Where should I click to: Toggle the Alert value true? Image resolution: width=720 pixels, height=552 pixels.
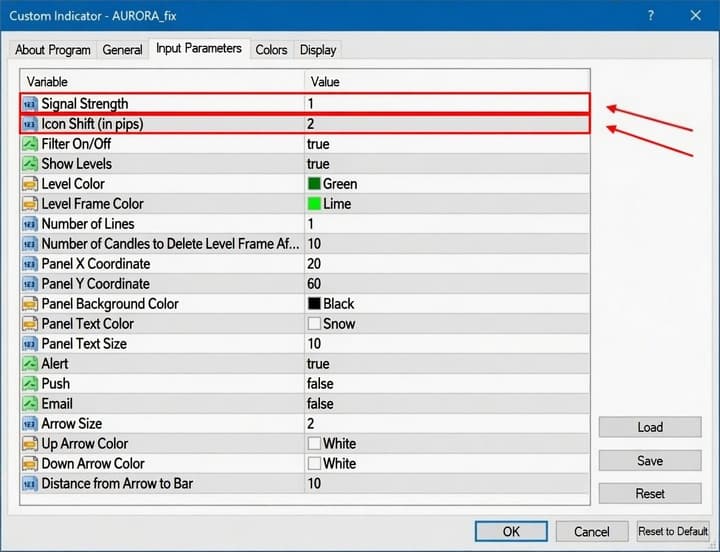[447, 364]
